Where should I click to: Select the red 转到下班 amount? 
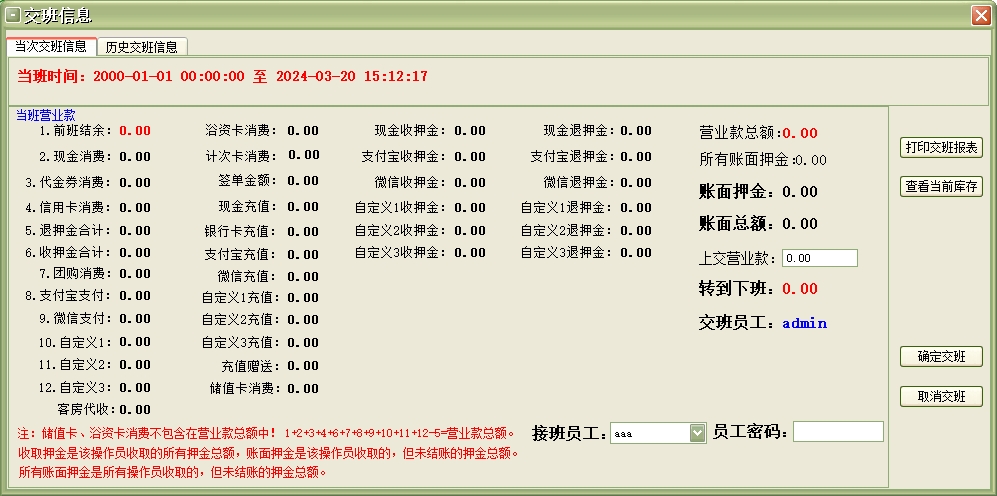point(800,289)
